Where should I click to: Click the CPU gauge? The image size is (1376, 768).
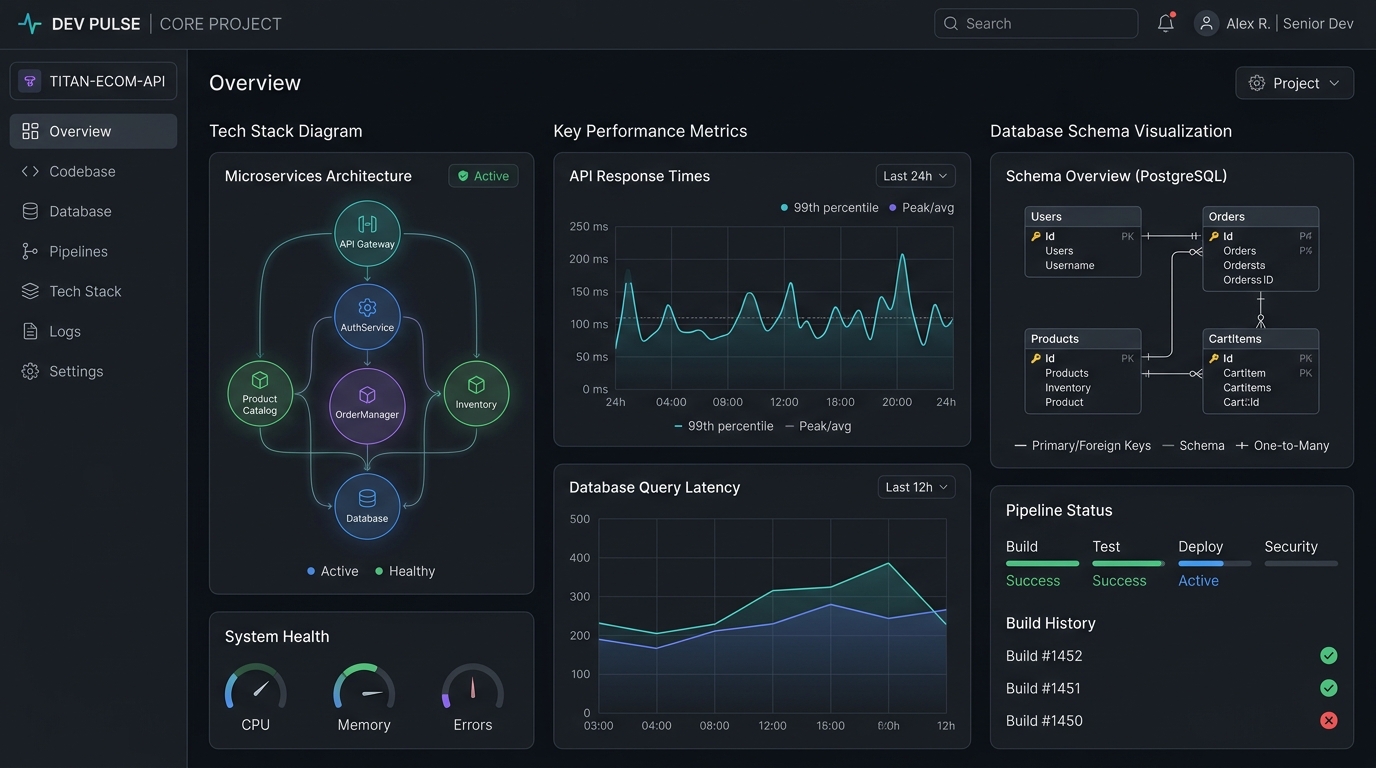[256, 688]
